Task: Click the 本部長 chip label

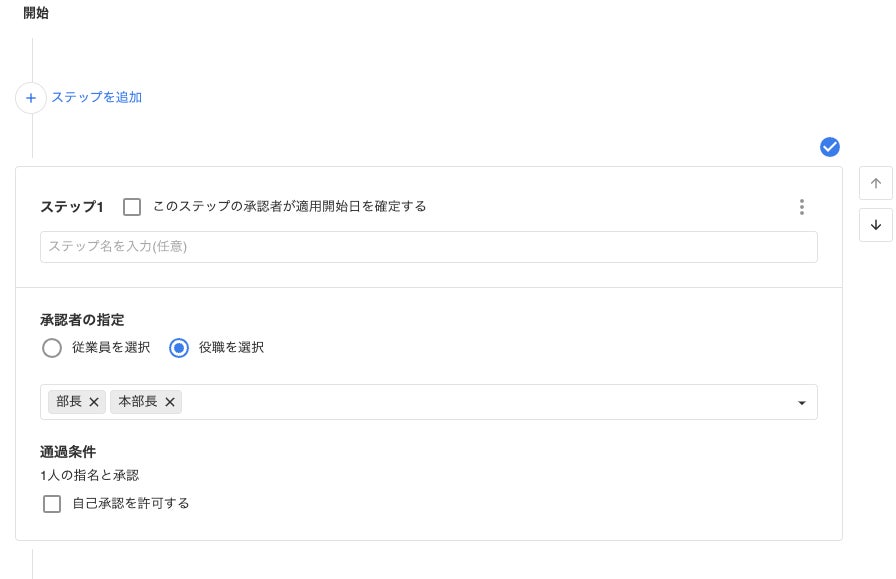Action: pyautogui.click(x=138, y=402)
